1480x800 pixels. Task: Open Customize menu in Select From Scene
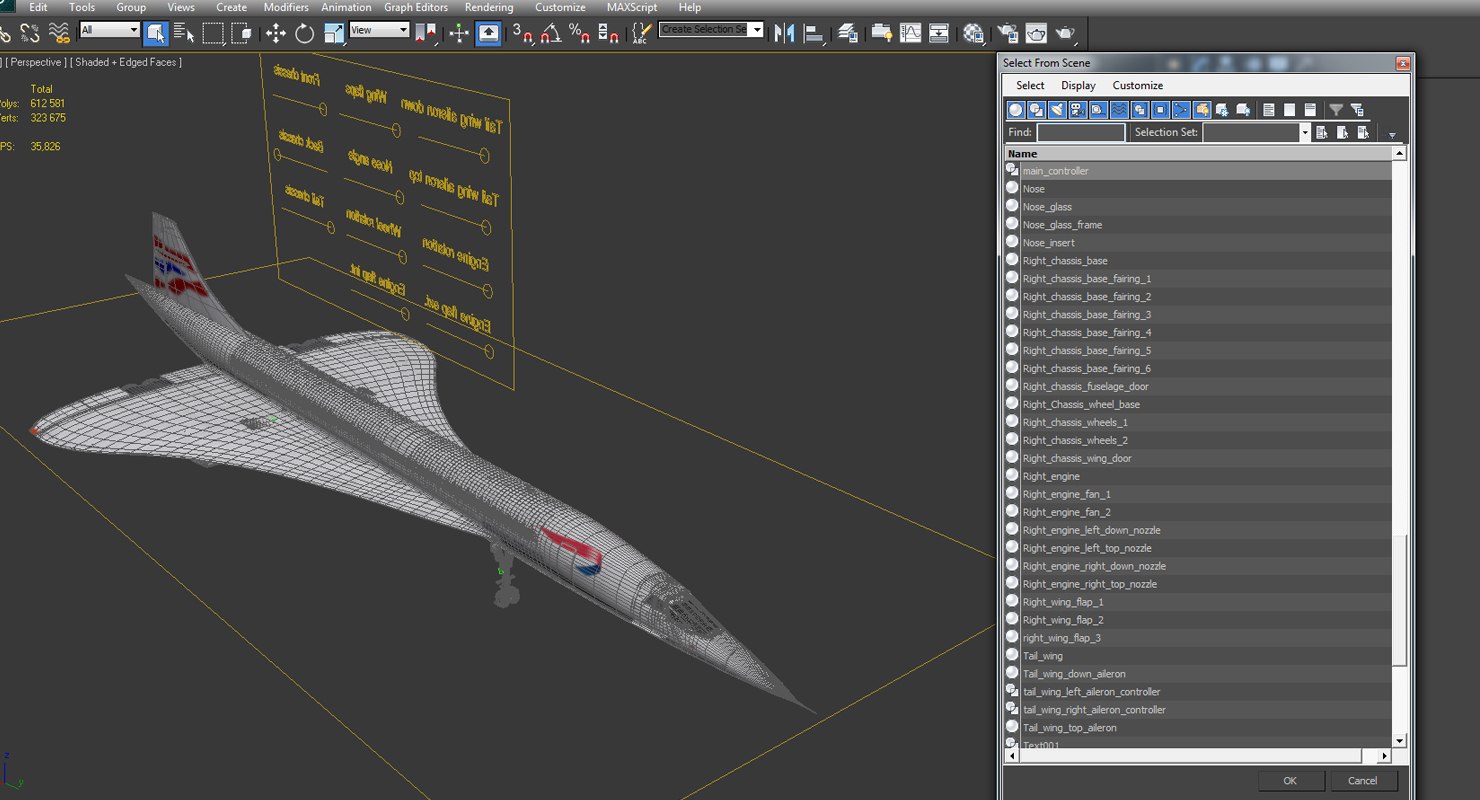point(1138,86)
